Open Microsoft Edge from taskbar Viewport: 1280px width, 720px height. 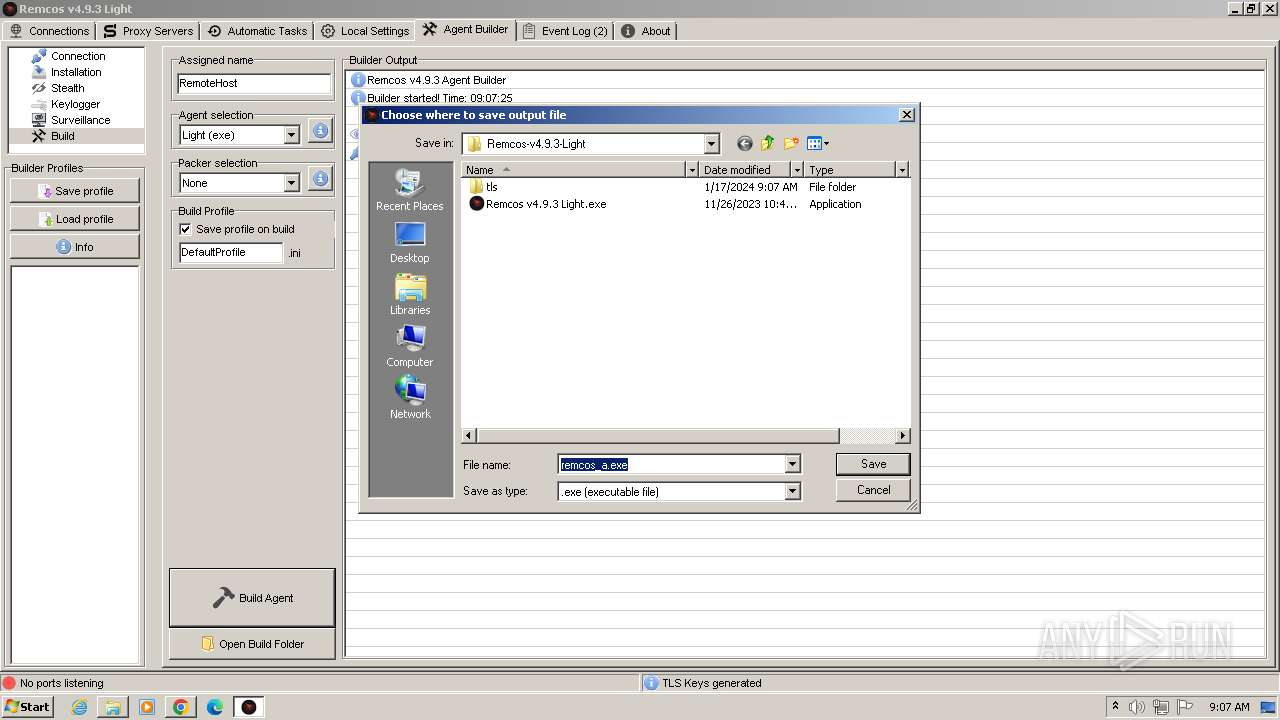[215, 707]
